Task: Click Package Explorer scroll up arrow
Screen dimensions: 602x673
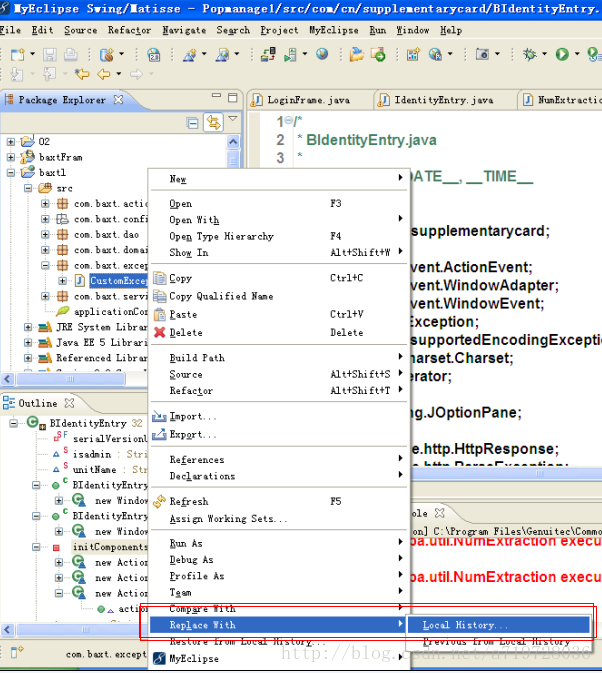Action: [233, 142]
